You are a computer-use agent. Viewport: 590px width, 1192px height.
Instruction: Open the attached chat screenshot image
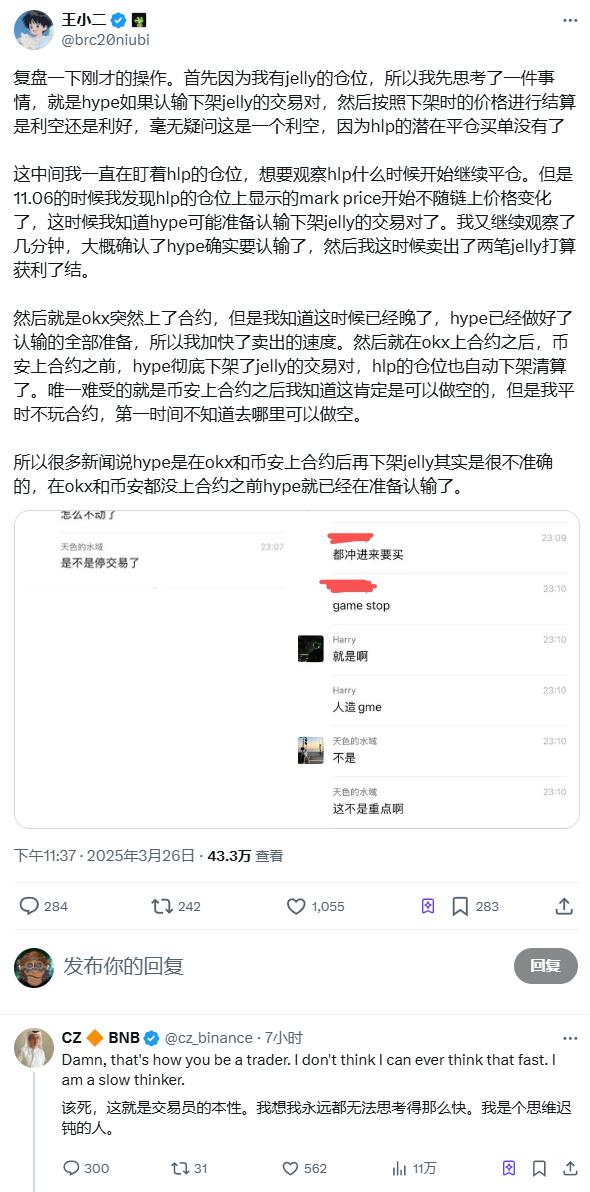click(297, 669)
